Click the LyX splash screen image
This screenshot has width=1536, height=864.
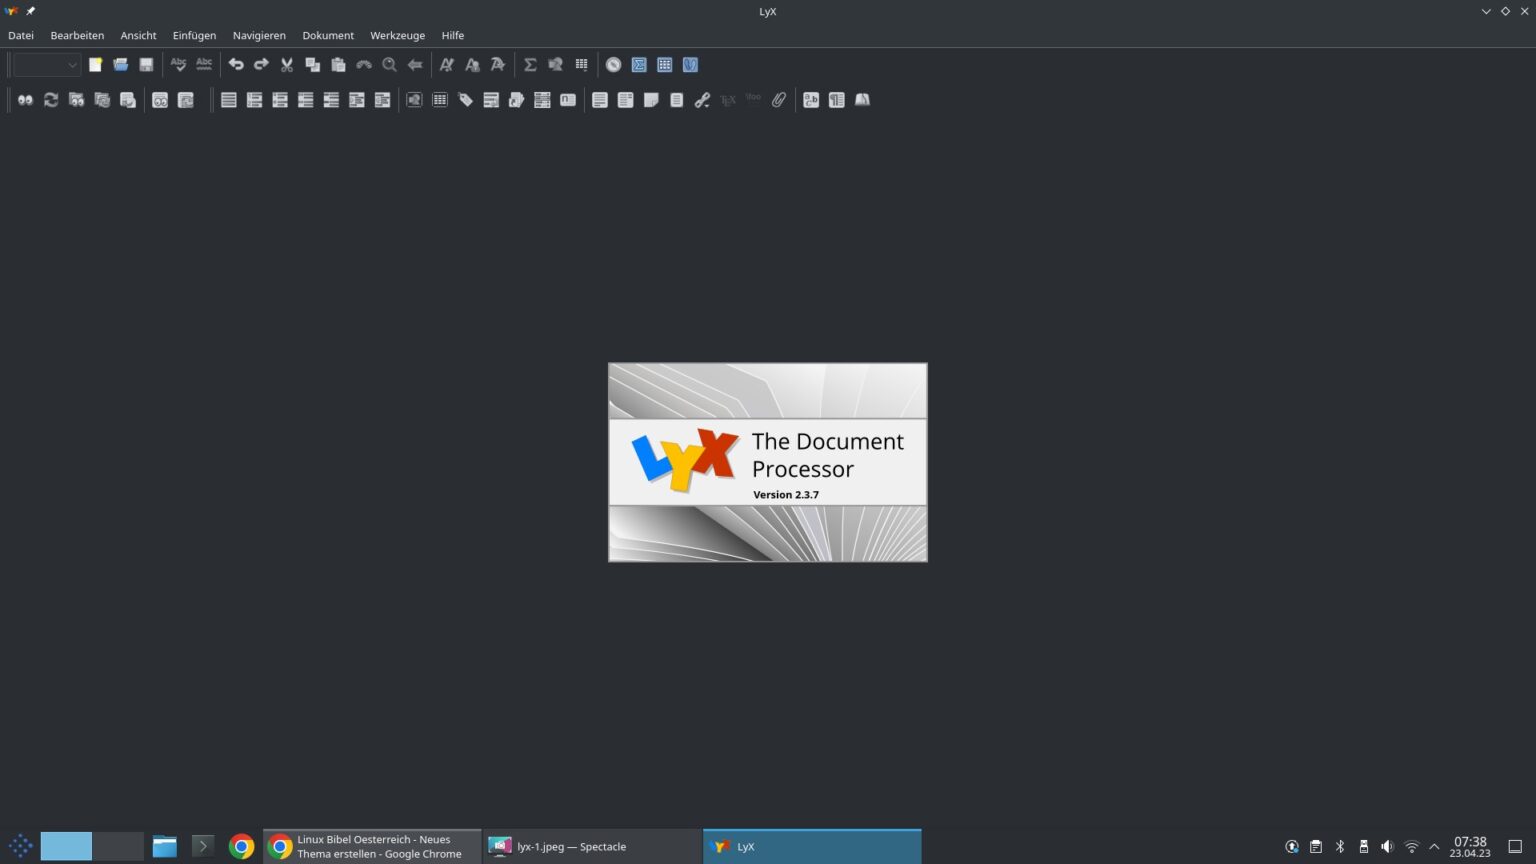[767, 462]
